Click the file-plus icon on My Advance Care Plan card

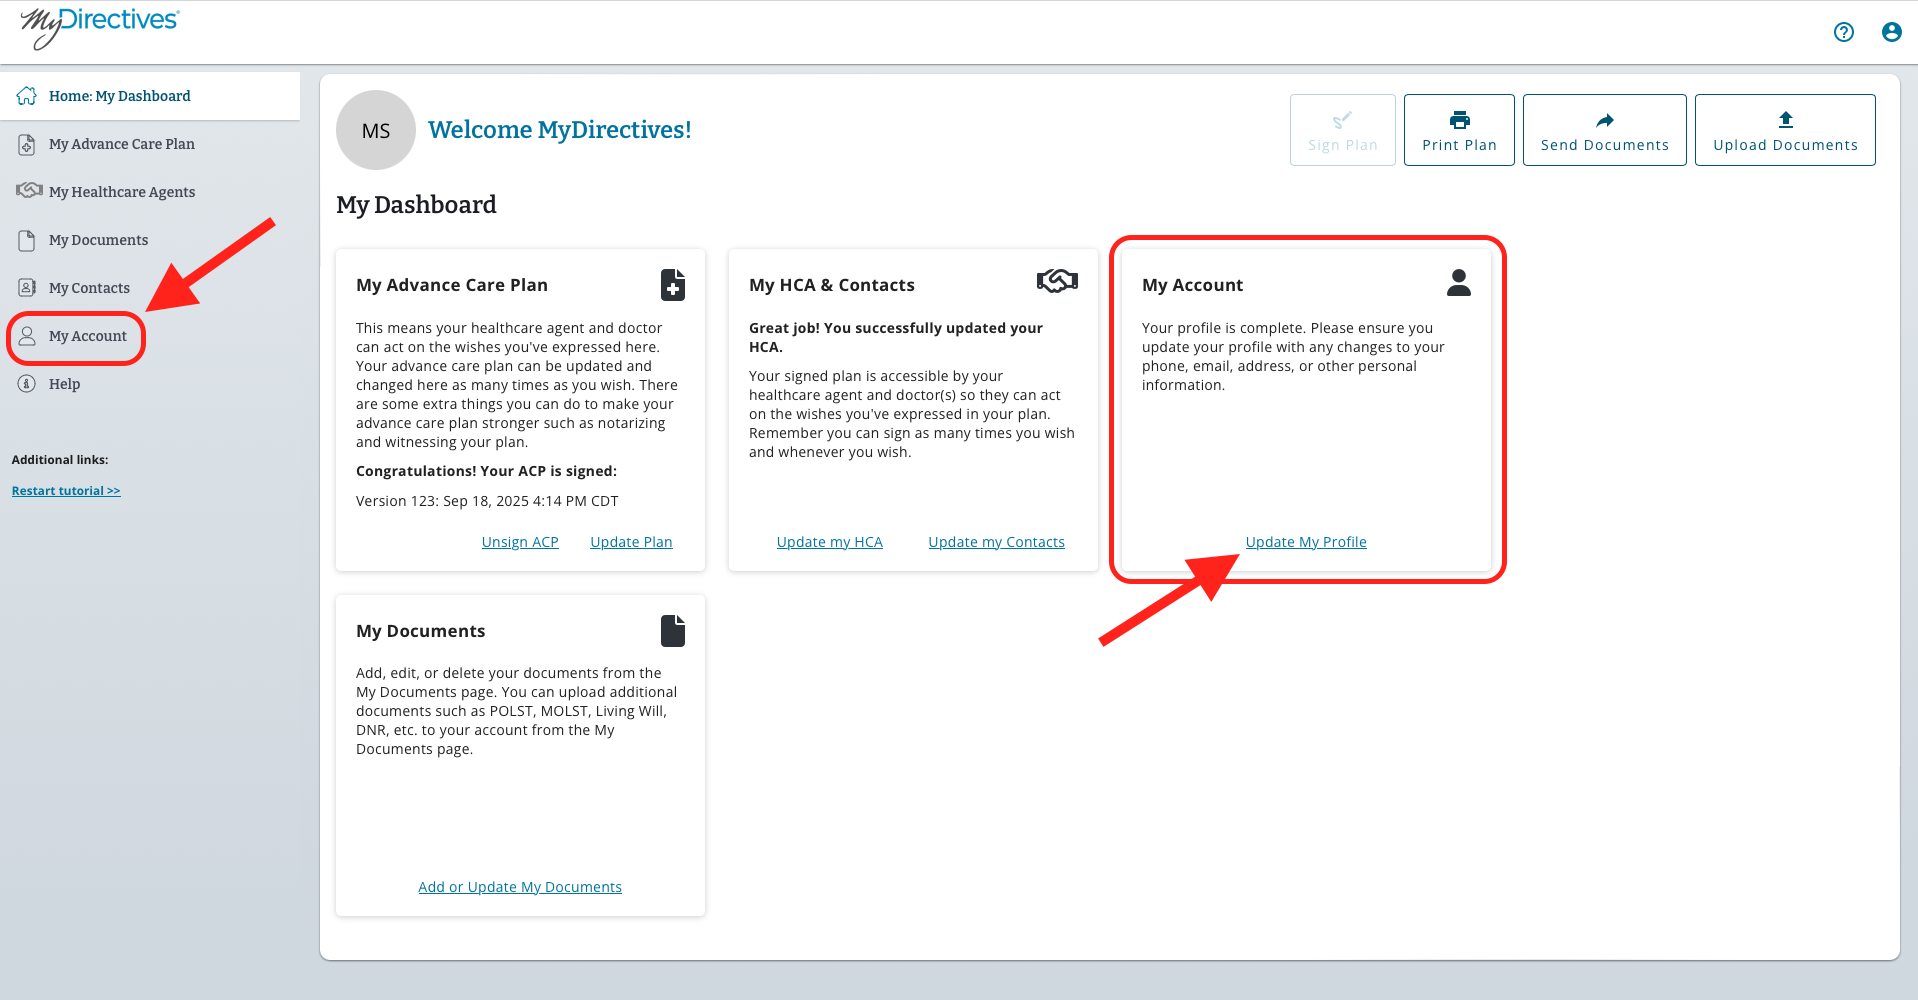click(x=673, y=285)
